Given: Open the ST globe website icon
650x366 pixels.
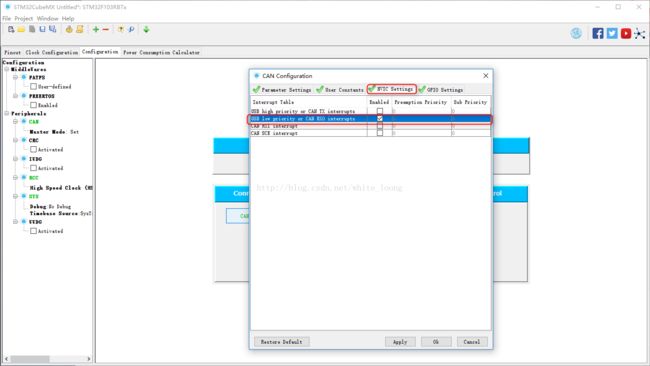Looking at the screenshot, I should coord(576,33).
